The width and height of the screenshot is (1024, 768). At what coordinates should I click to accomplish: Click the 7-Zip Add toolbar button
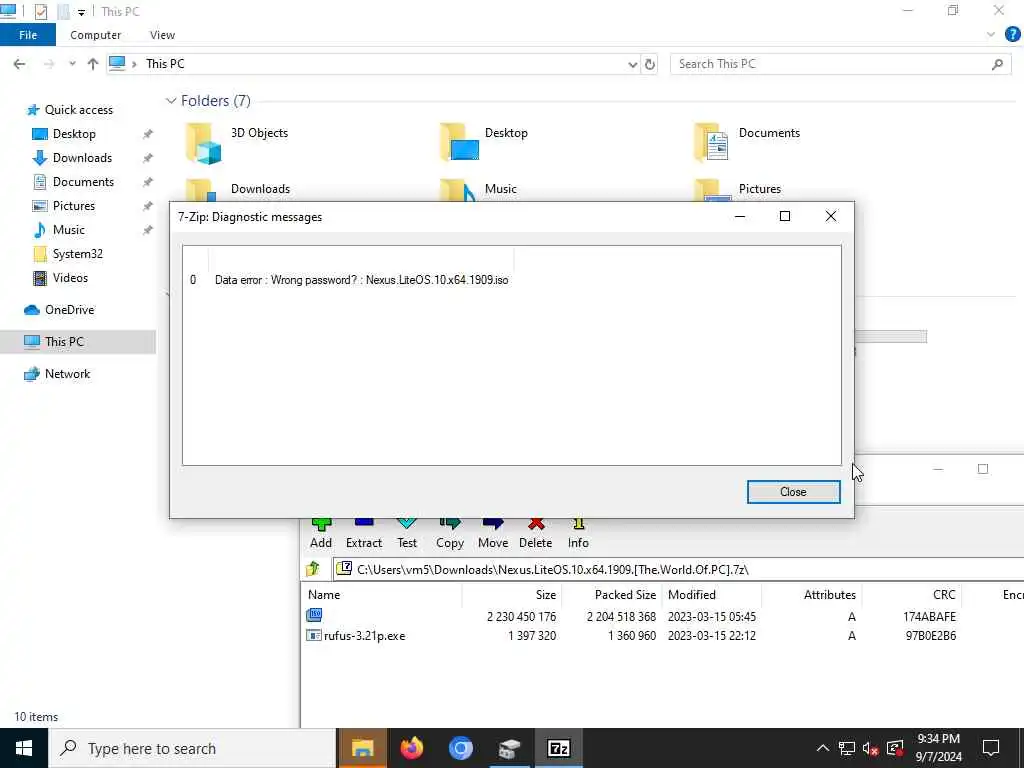(x=321, y=534)
